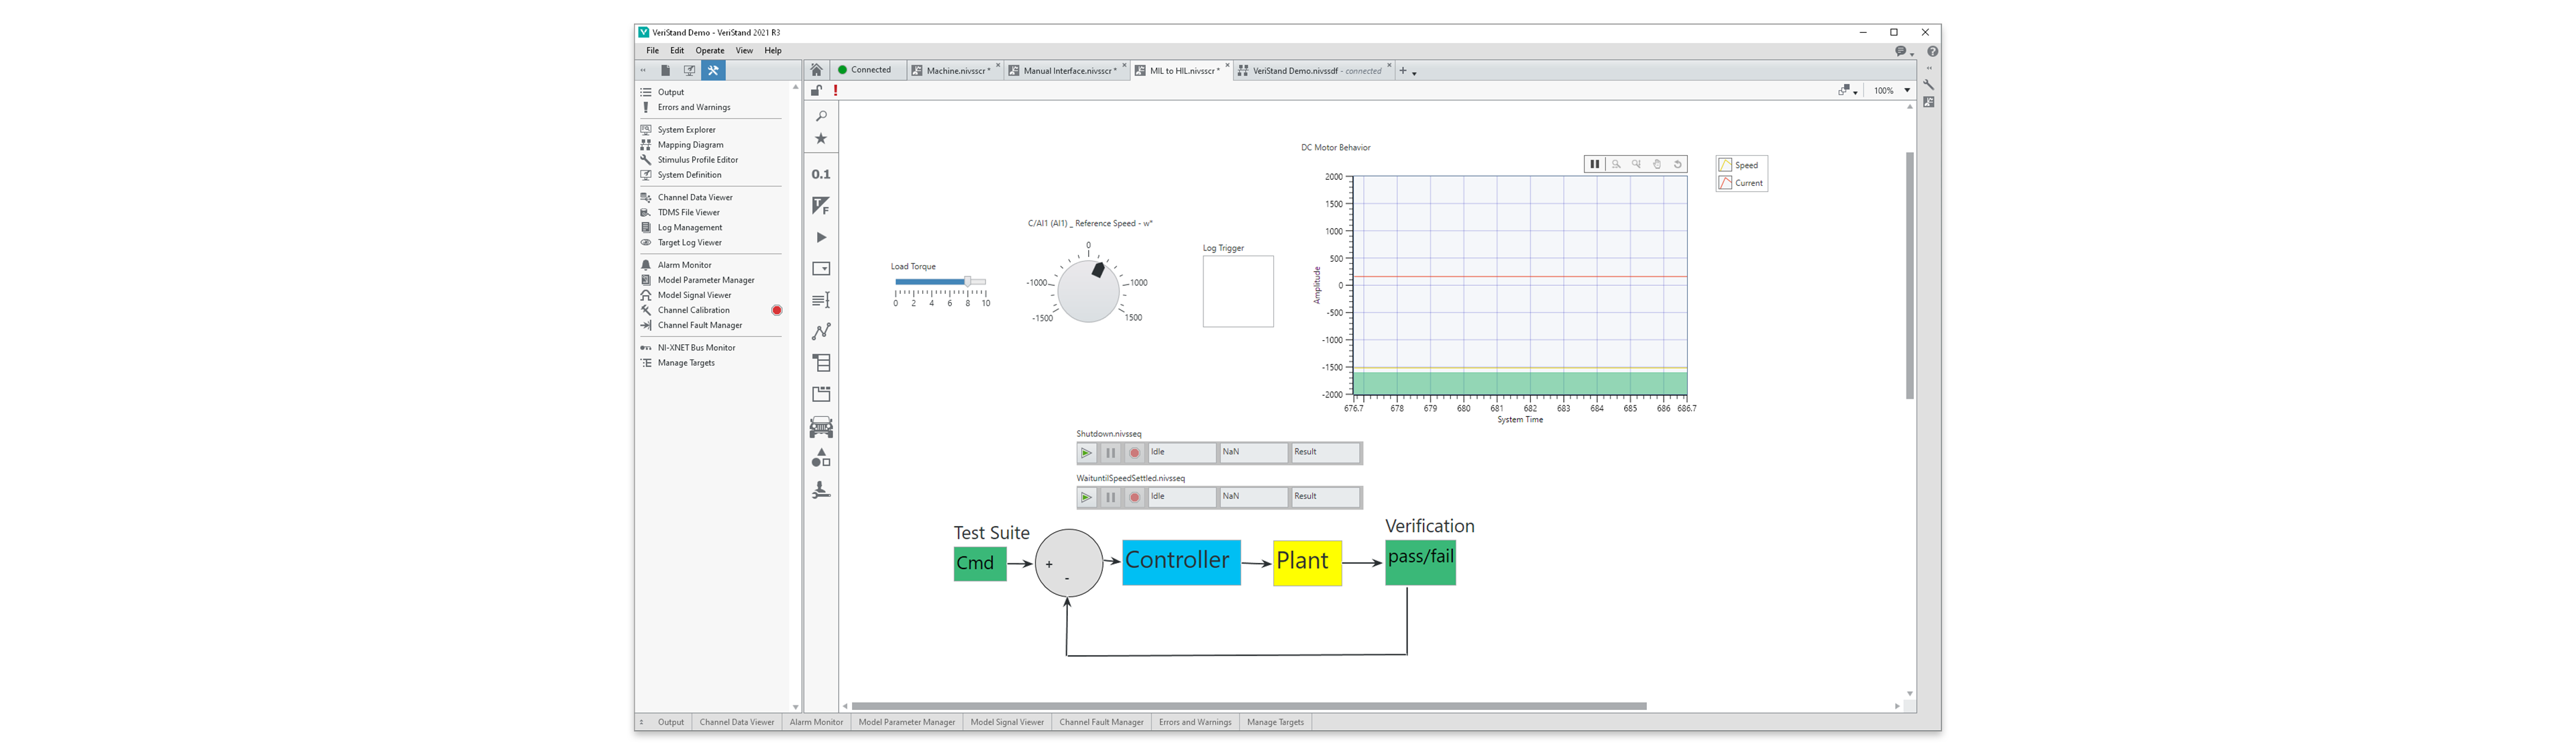Screen dimensions: 2576x755
Task: Open the screen document icon on right rail
Action: point(1929,102)
